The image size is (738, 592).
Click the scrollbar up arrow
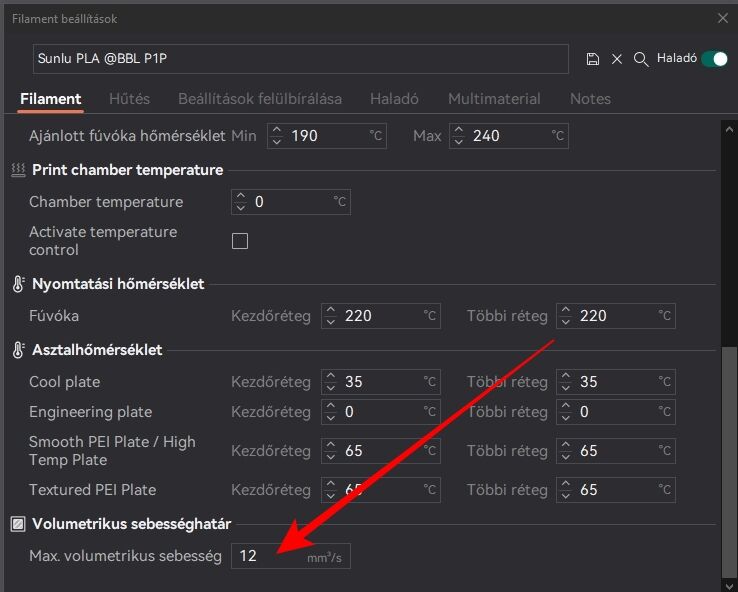729,129
